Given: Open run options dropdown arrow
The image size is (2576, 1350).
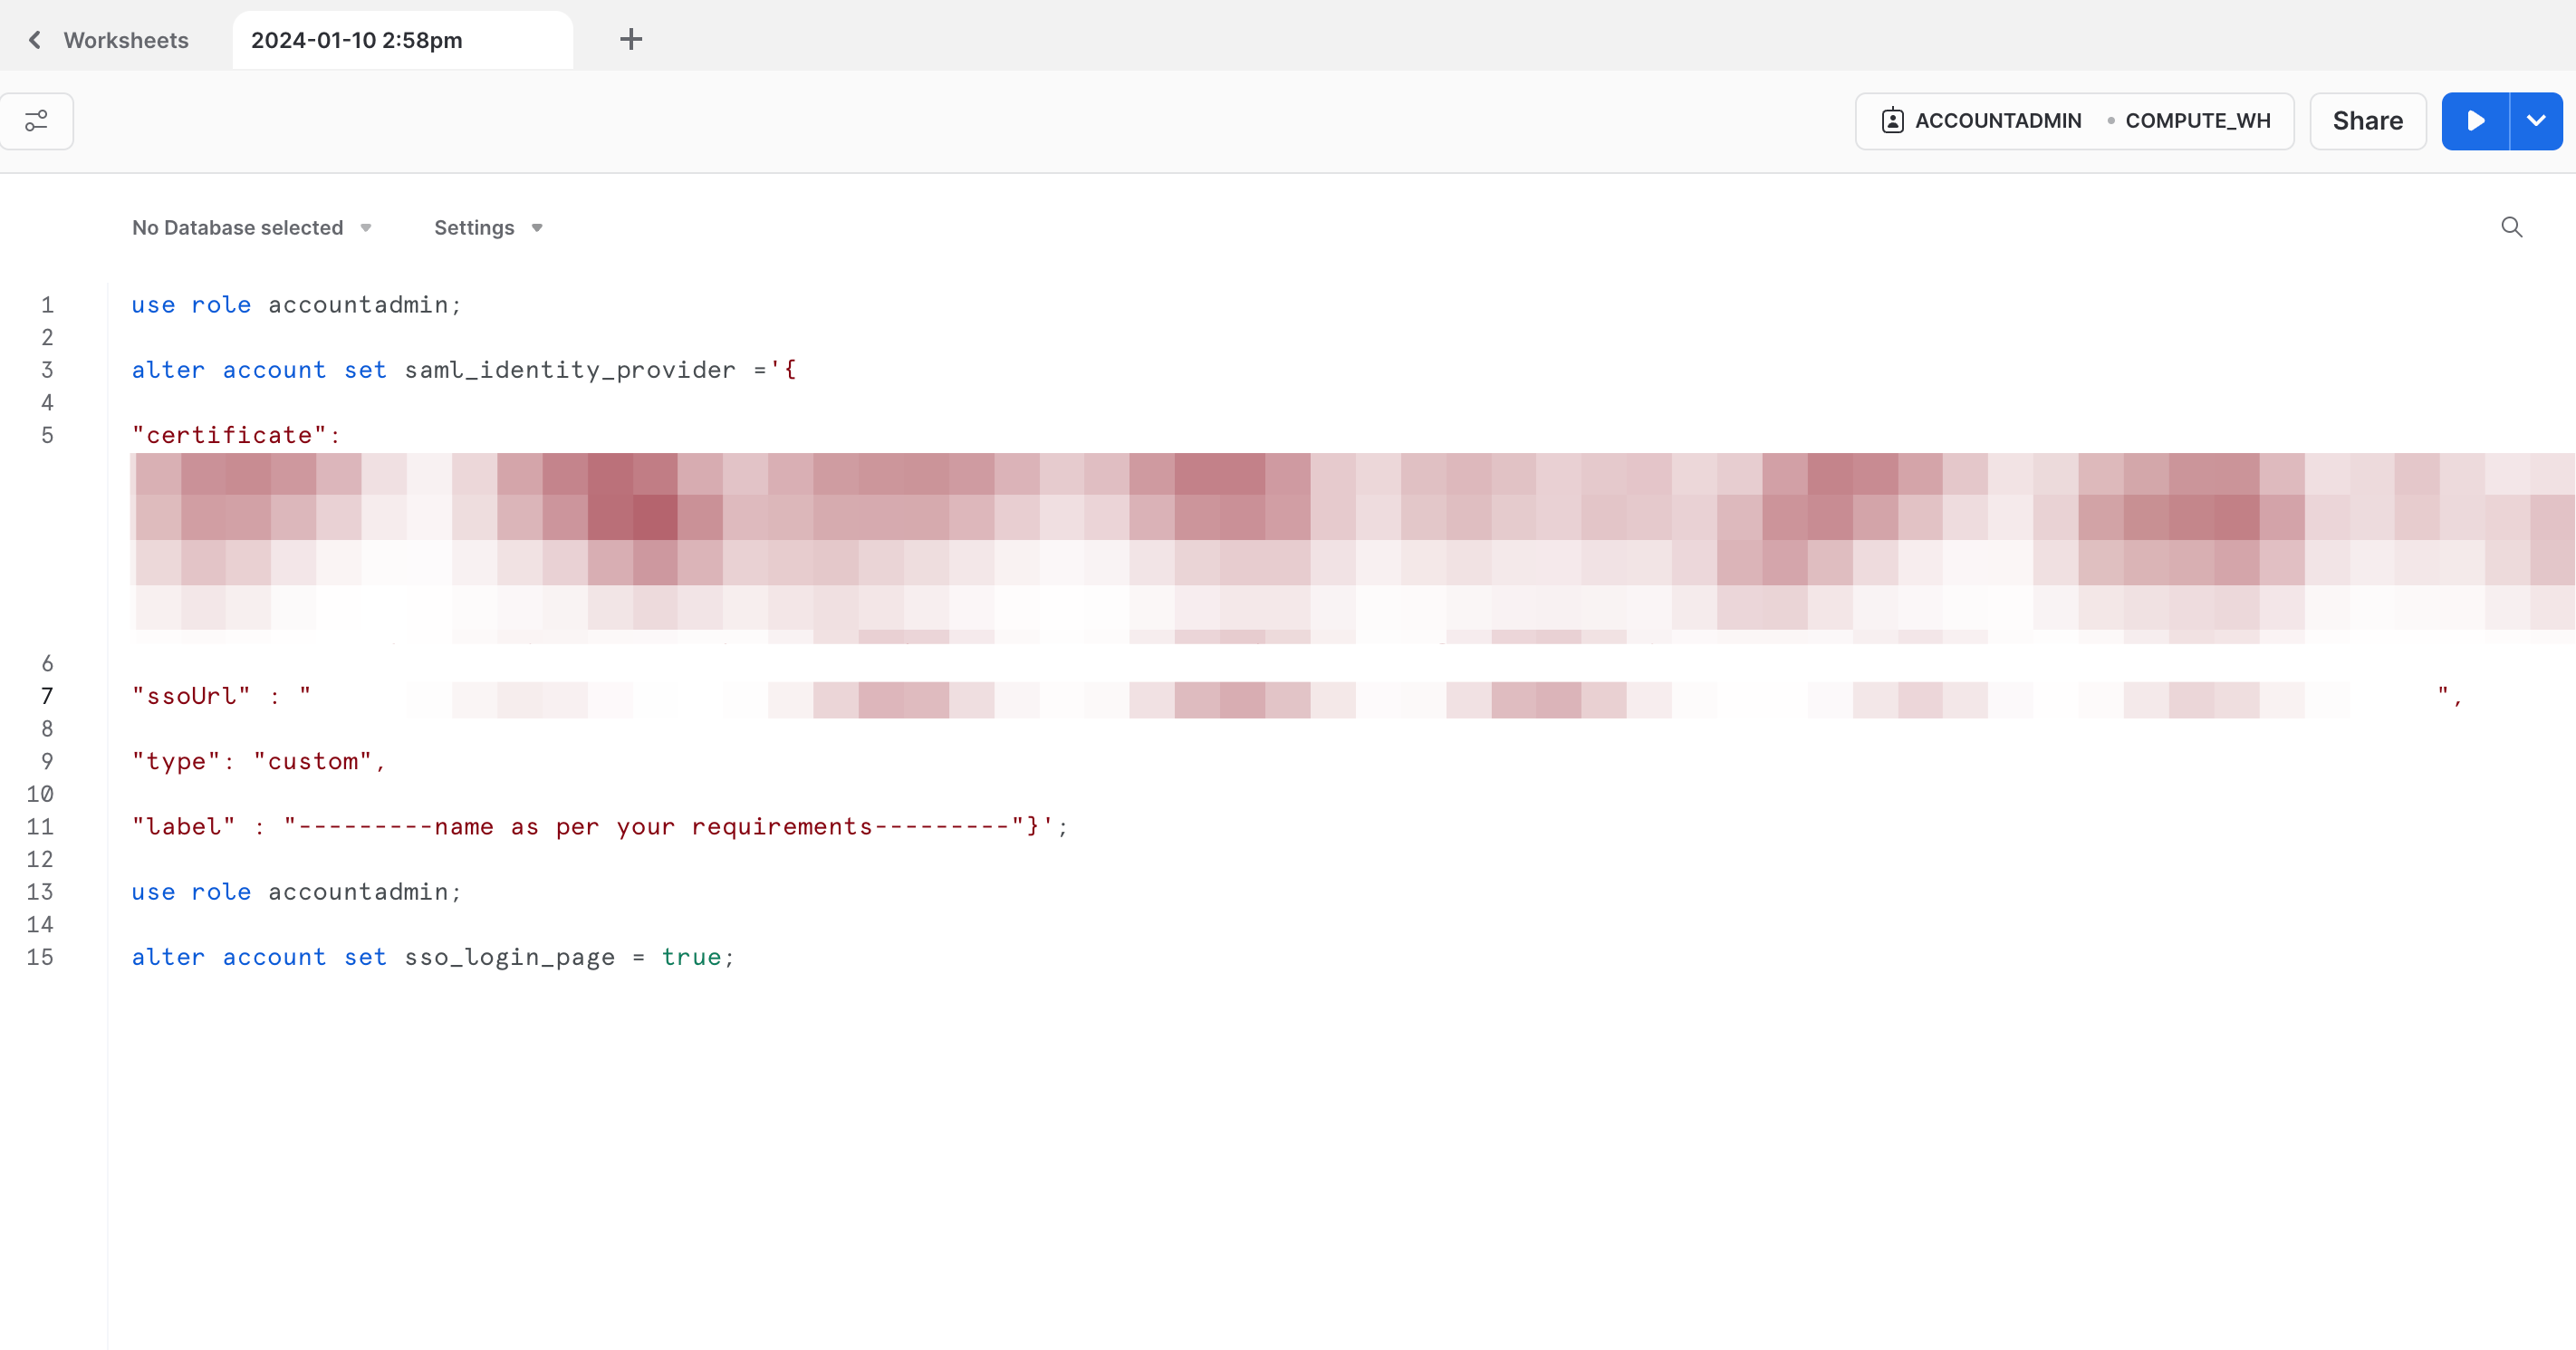Looking at the screenshot, I should 2537,121.
